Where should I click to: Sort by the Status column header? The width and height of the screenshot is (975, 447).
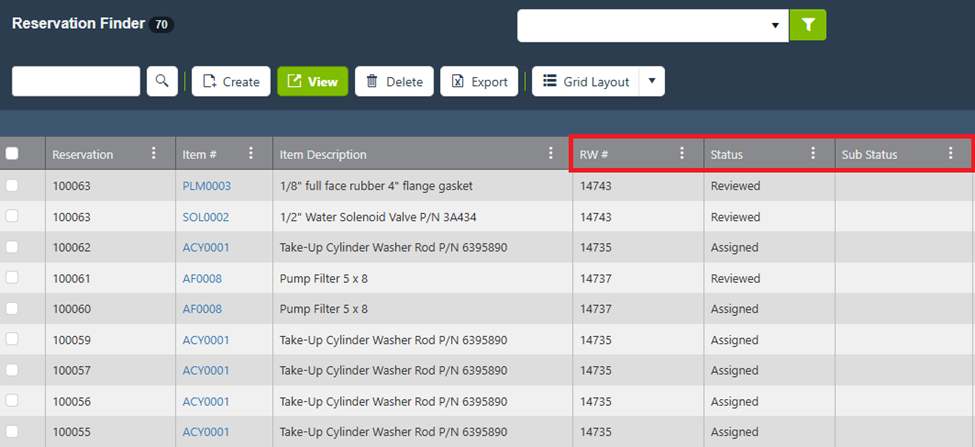click(726, 154)
